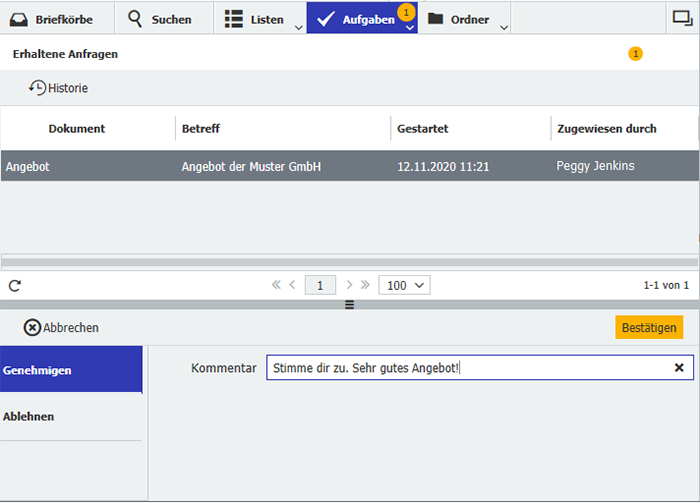Viewport: 700px width, 503px height.
Task: Click the Ordner folder icon
Action: click(x=435, y=19)
